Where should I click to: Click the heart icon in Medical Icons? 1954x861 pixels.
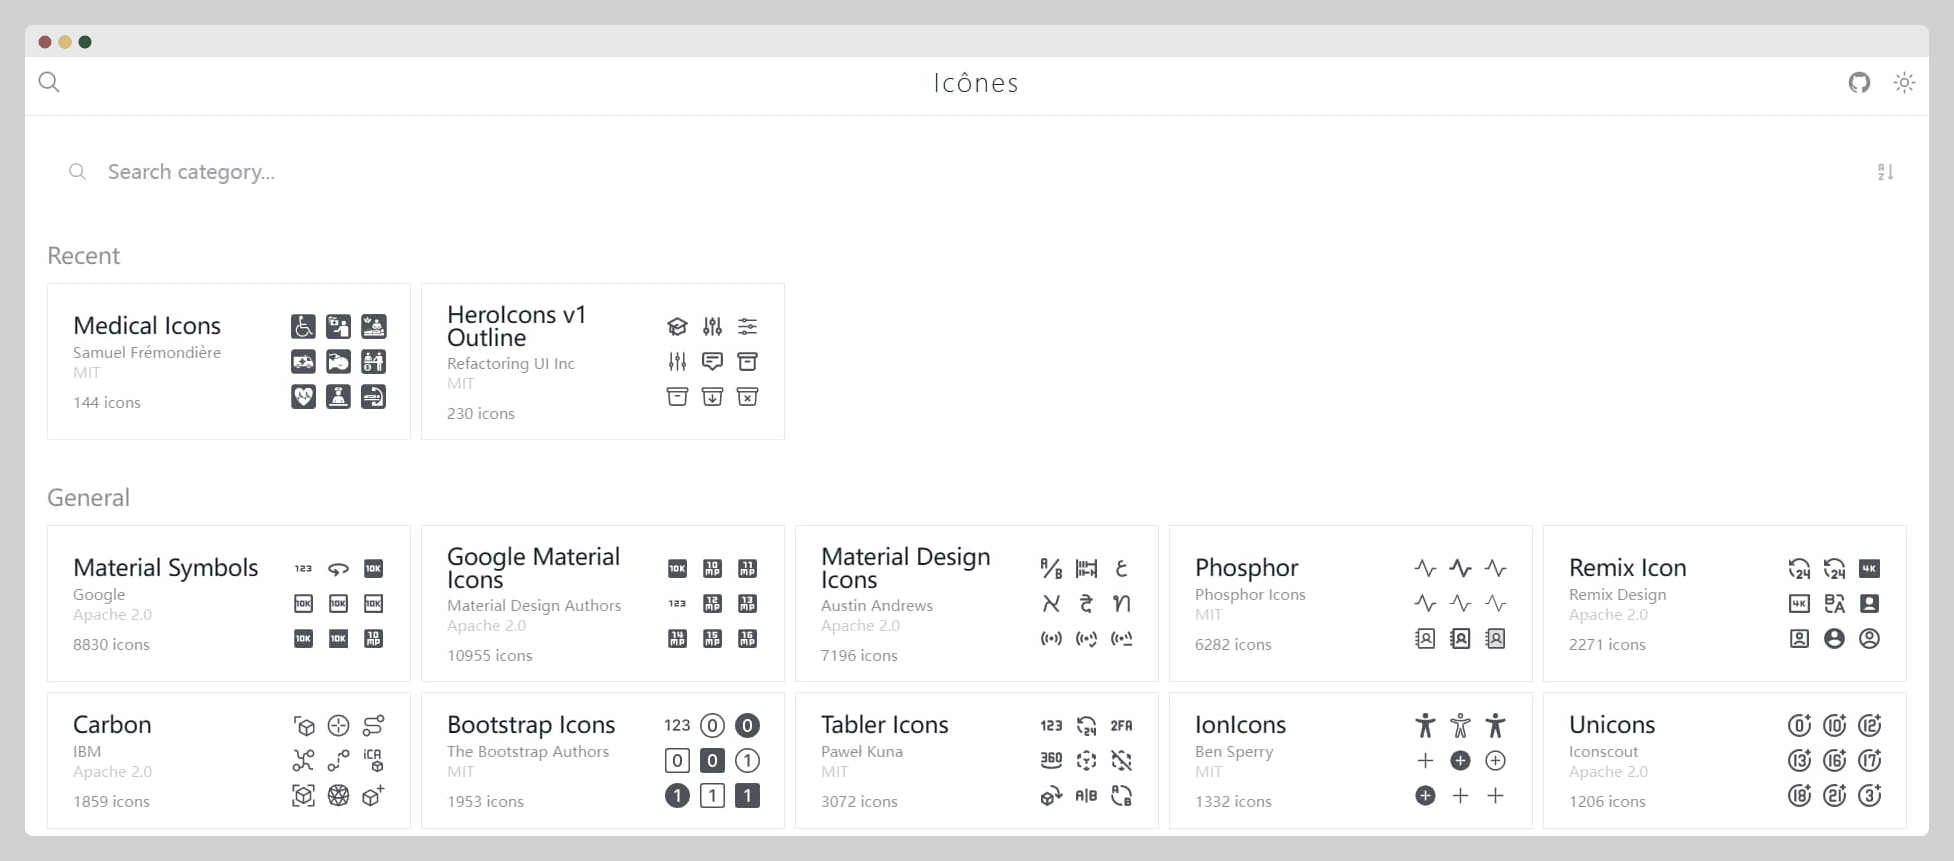303,397
